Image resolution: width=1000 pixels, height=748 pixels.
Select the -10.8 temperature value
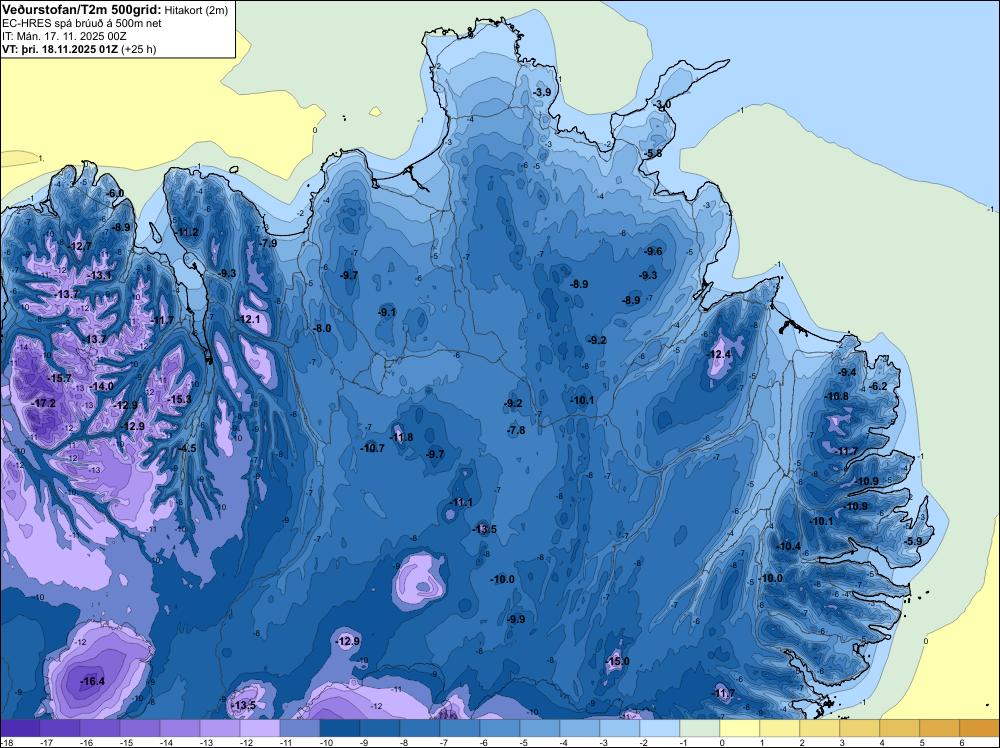[x=837, y=396]
